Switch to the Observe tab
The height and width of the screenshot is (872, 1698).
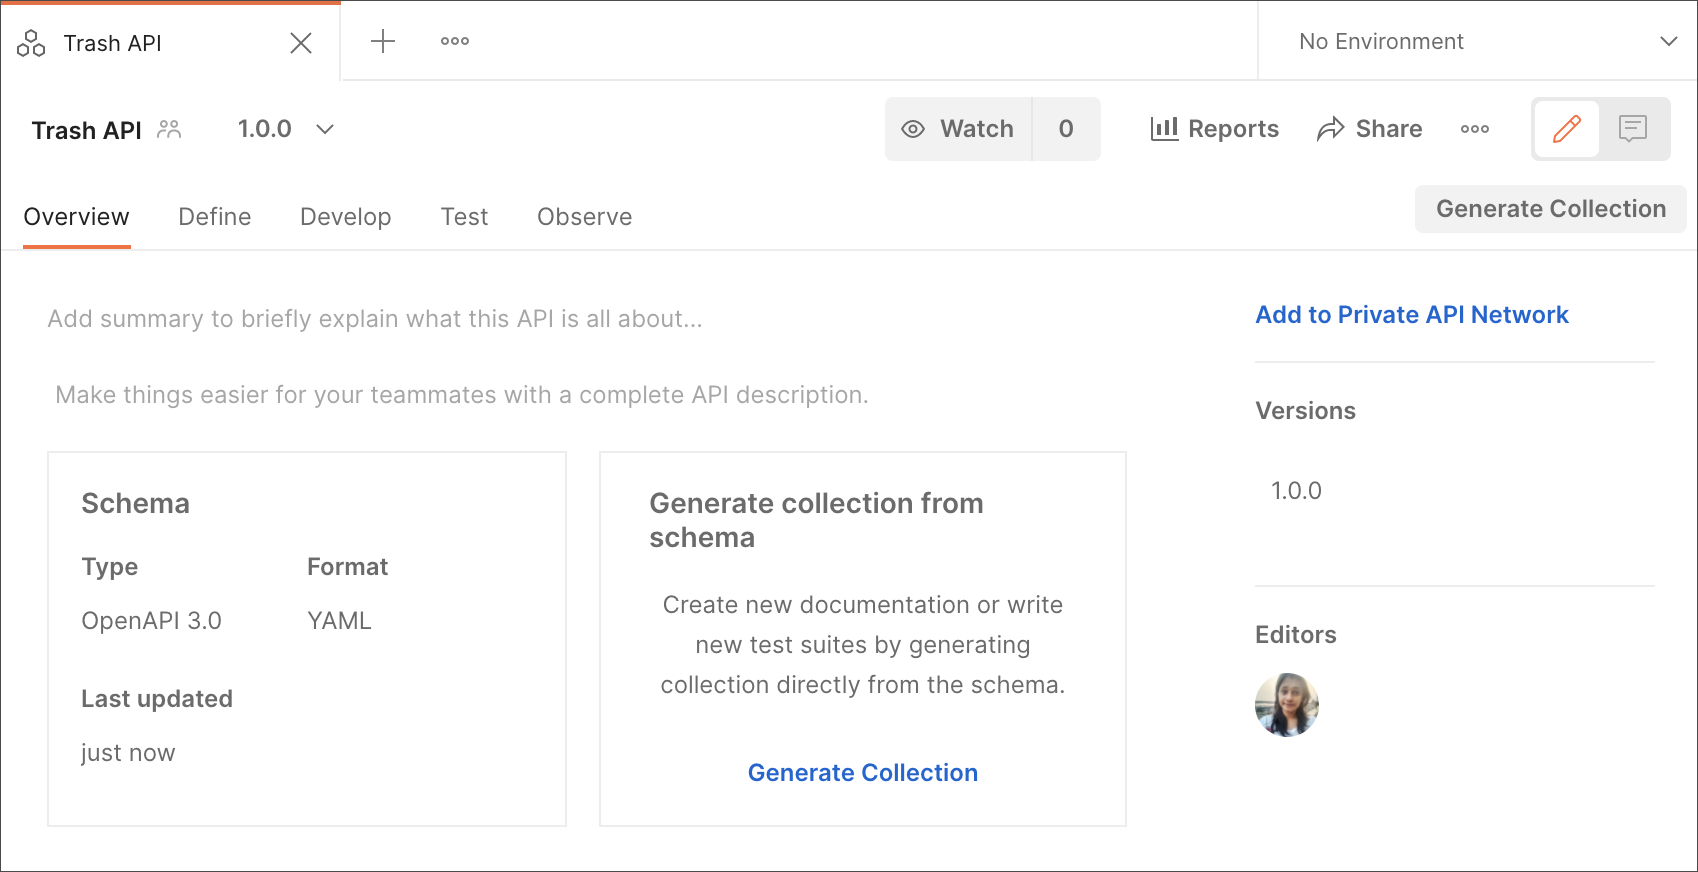pos(585,217)
